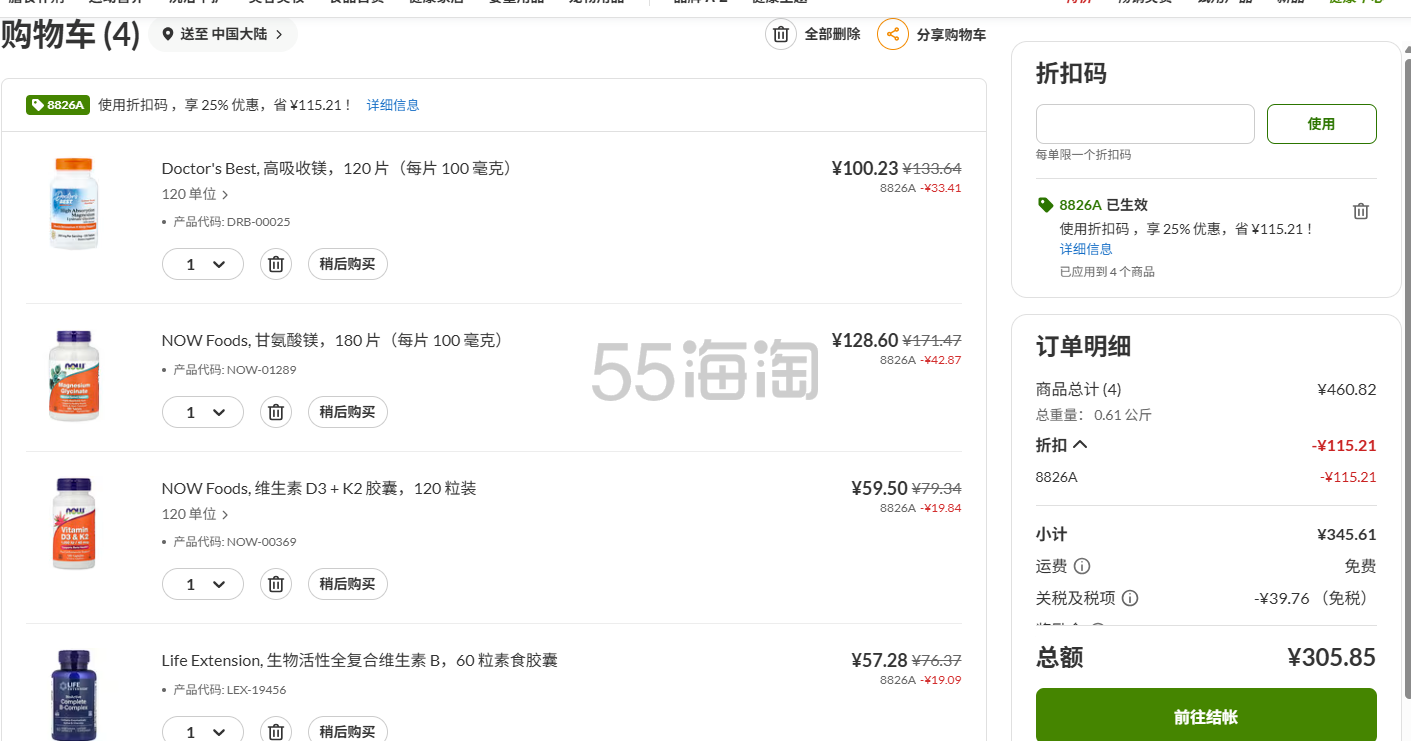Open promo details link in cart banner
This screenshot has height=741, width=1411.
click(x=393, y=105)
